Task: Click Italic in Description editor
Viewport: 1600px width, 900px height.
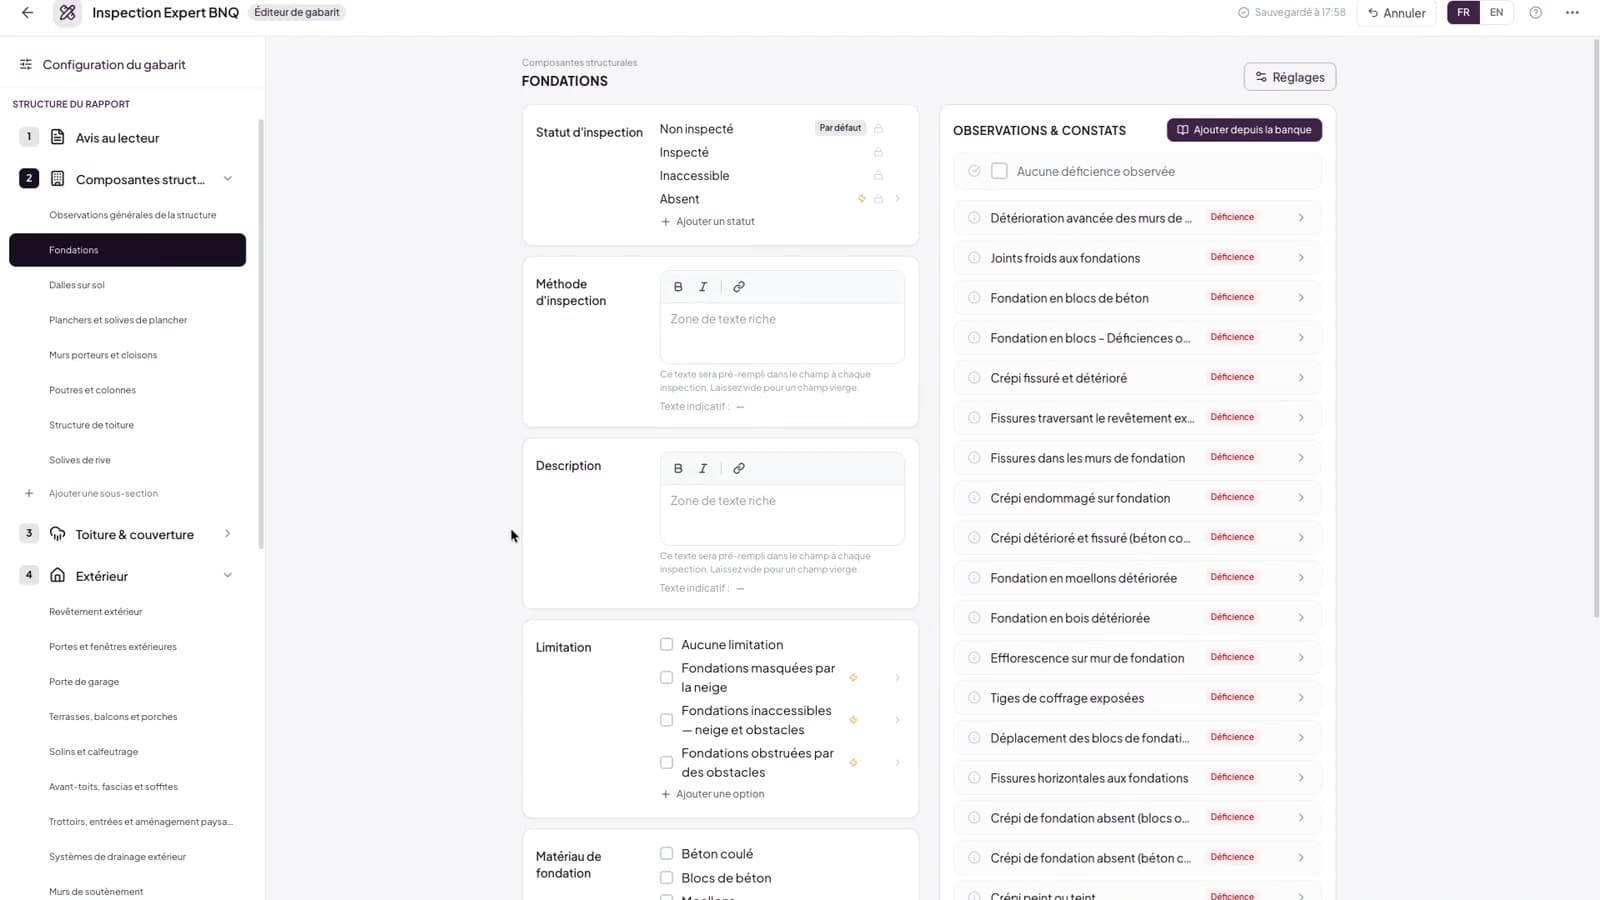Action: 703,469
